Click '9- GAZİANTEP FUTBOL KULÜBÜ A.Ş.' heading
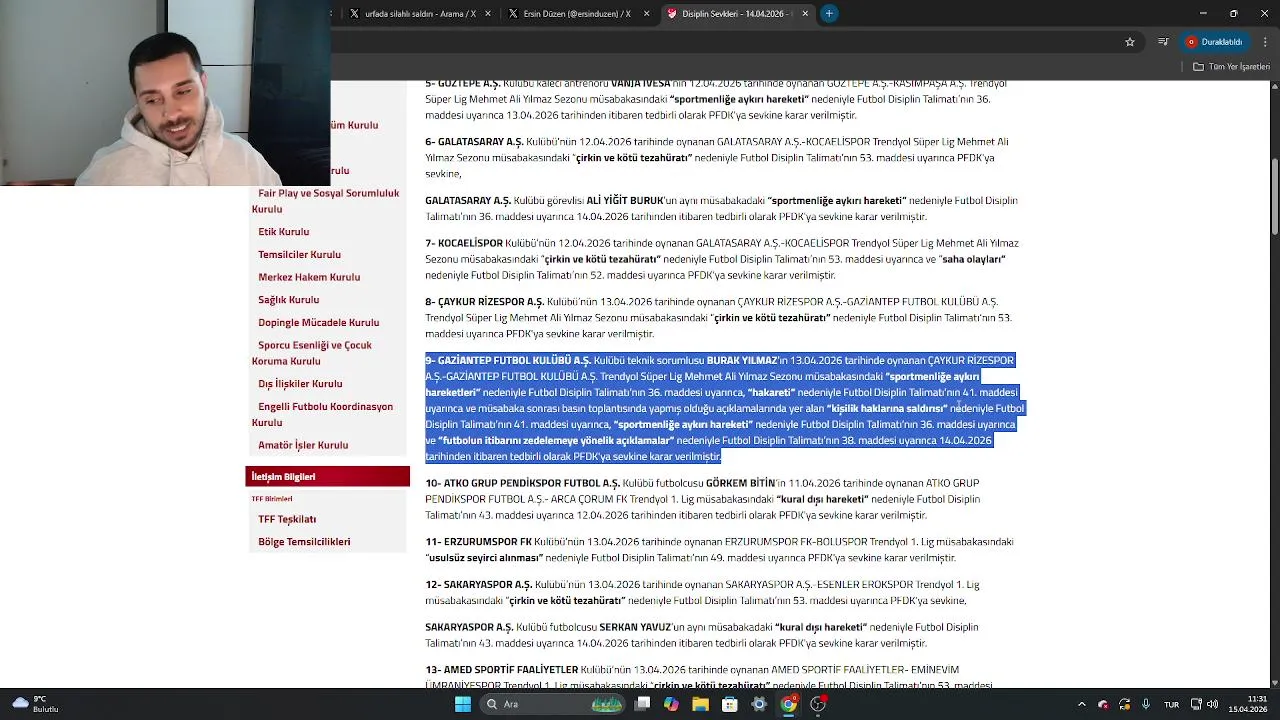The height and width of the screenshot is (720, 1280). [508, 361]
